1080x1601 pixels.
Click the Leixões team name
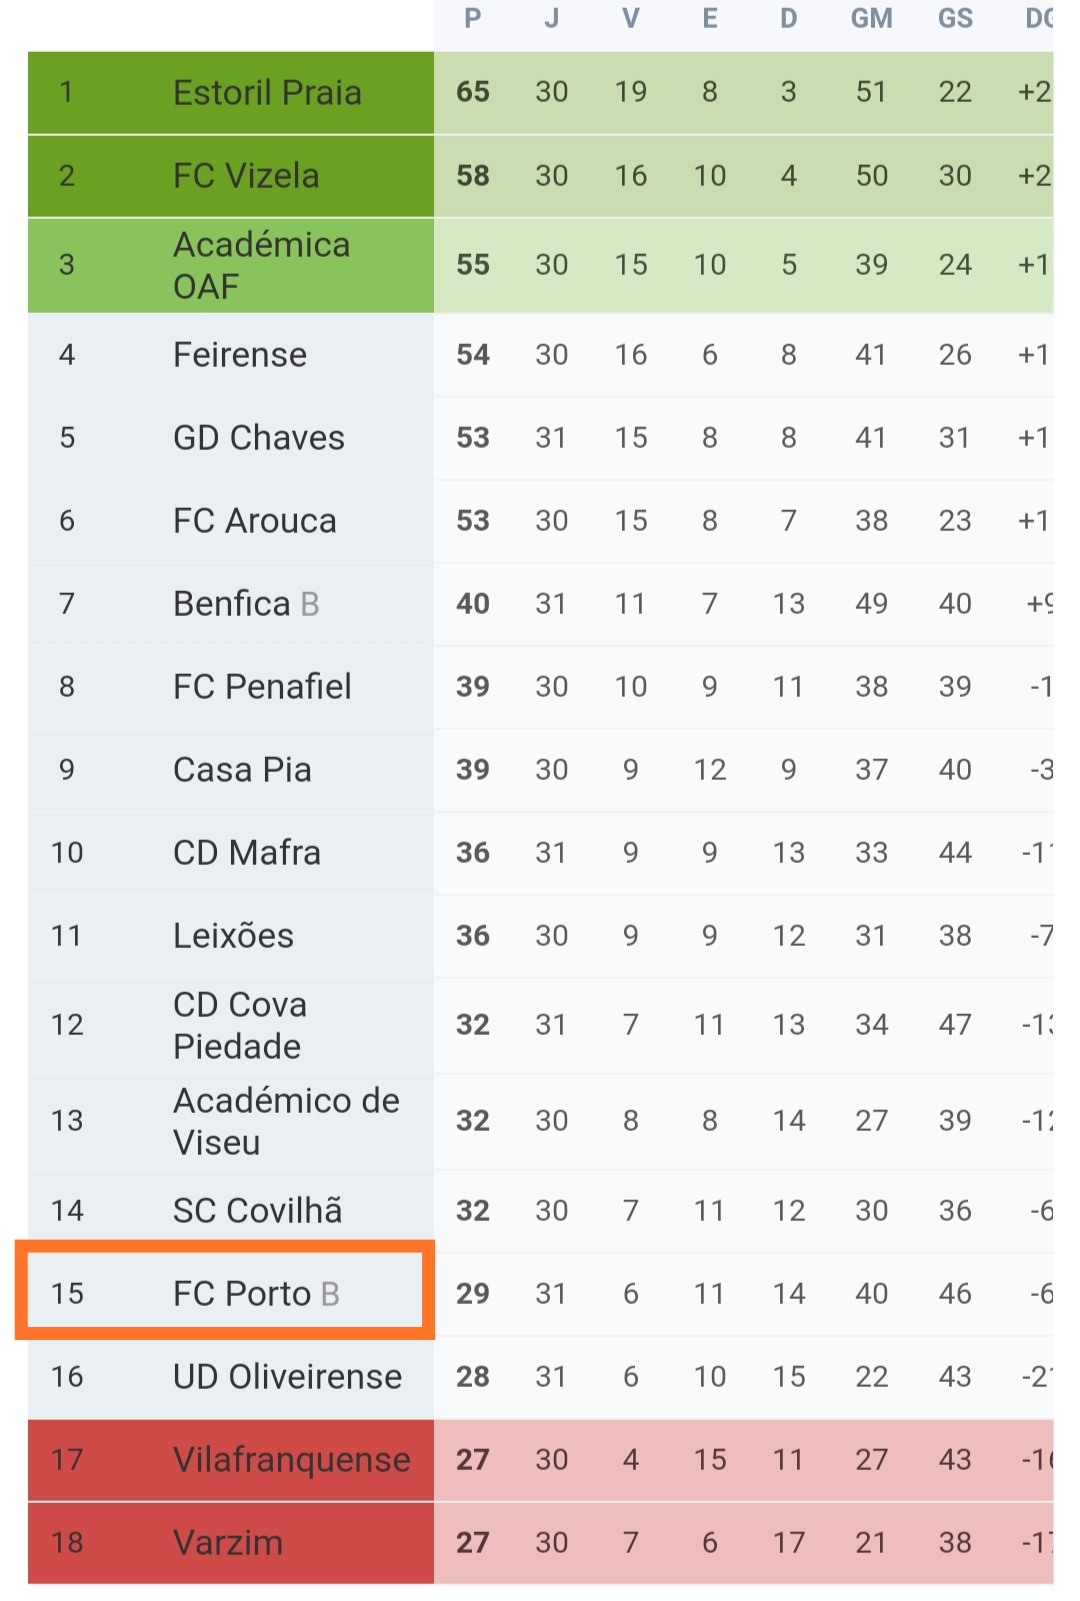pos(233,936)
